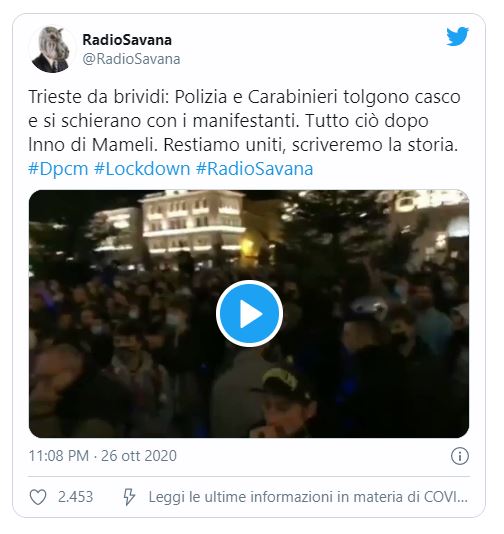Play the embedded Trieste protest video

[x=249, y=313]
